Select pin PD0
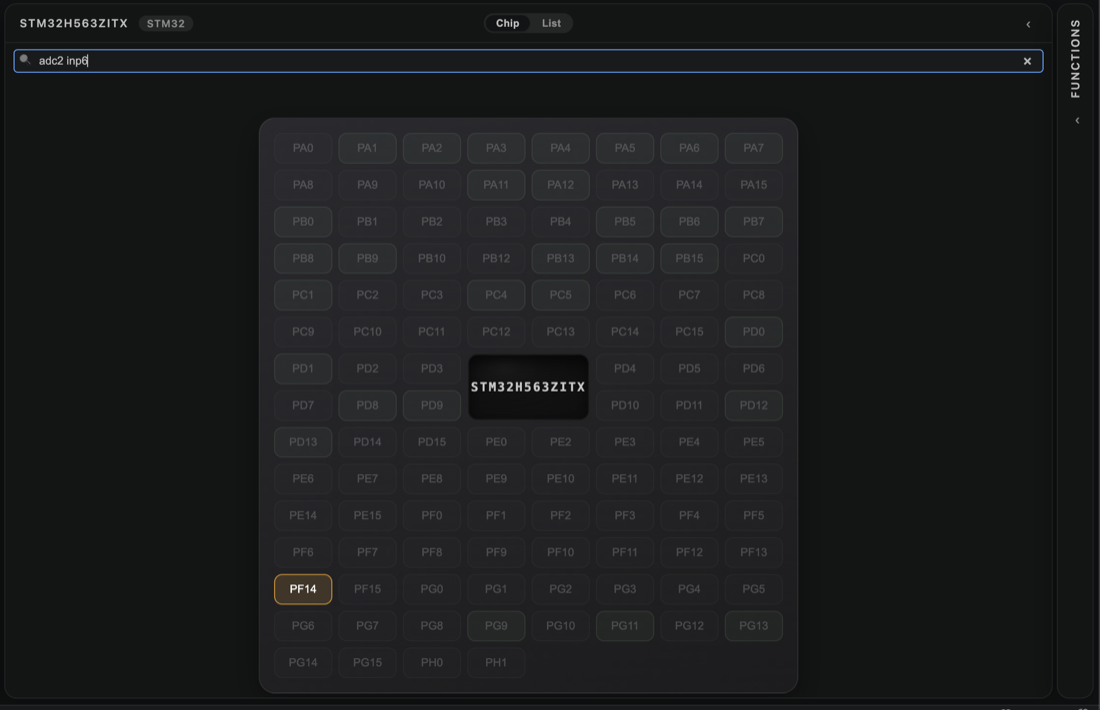The image size is (1100, 710). click(753, 332)
